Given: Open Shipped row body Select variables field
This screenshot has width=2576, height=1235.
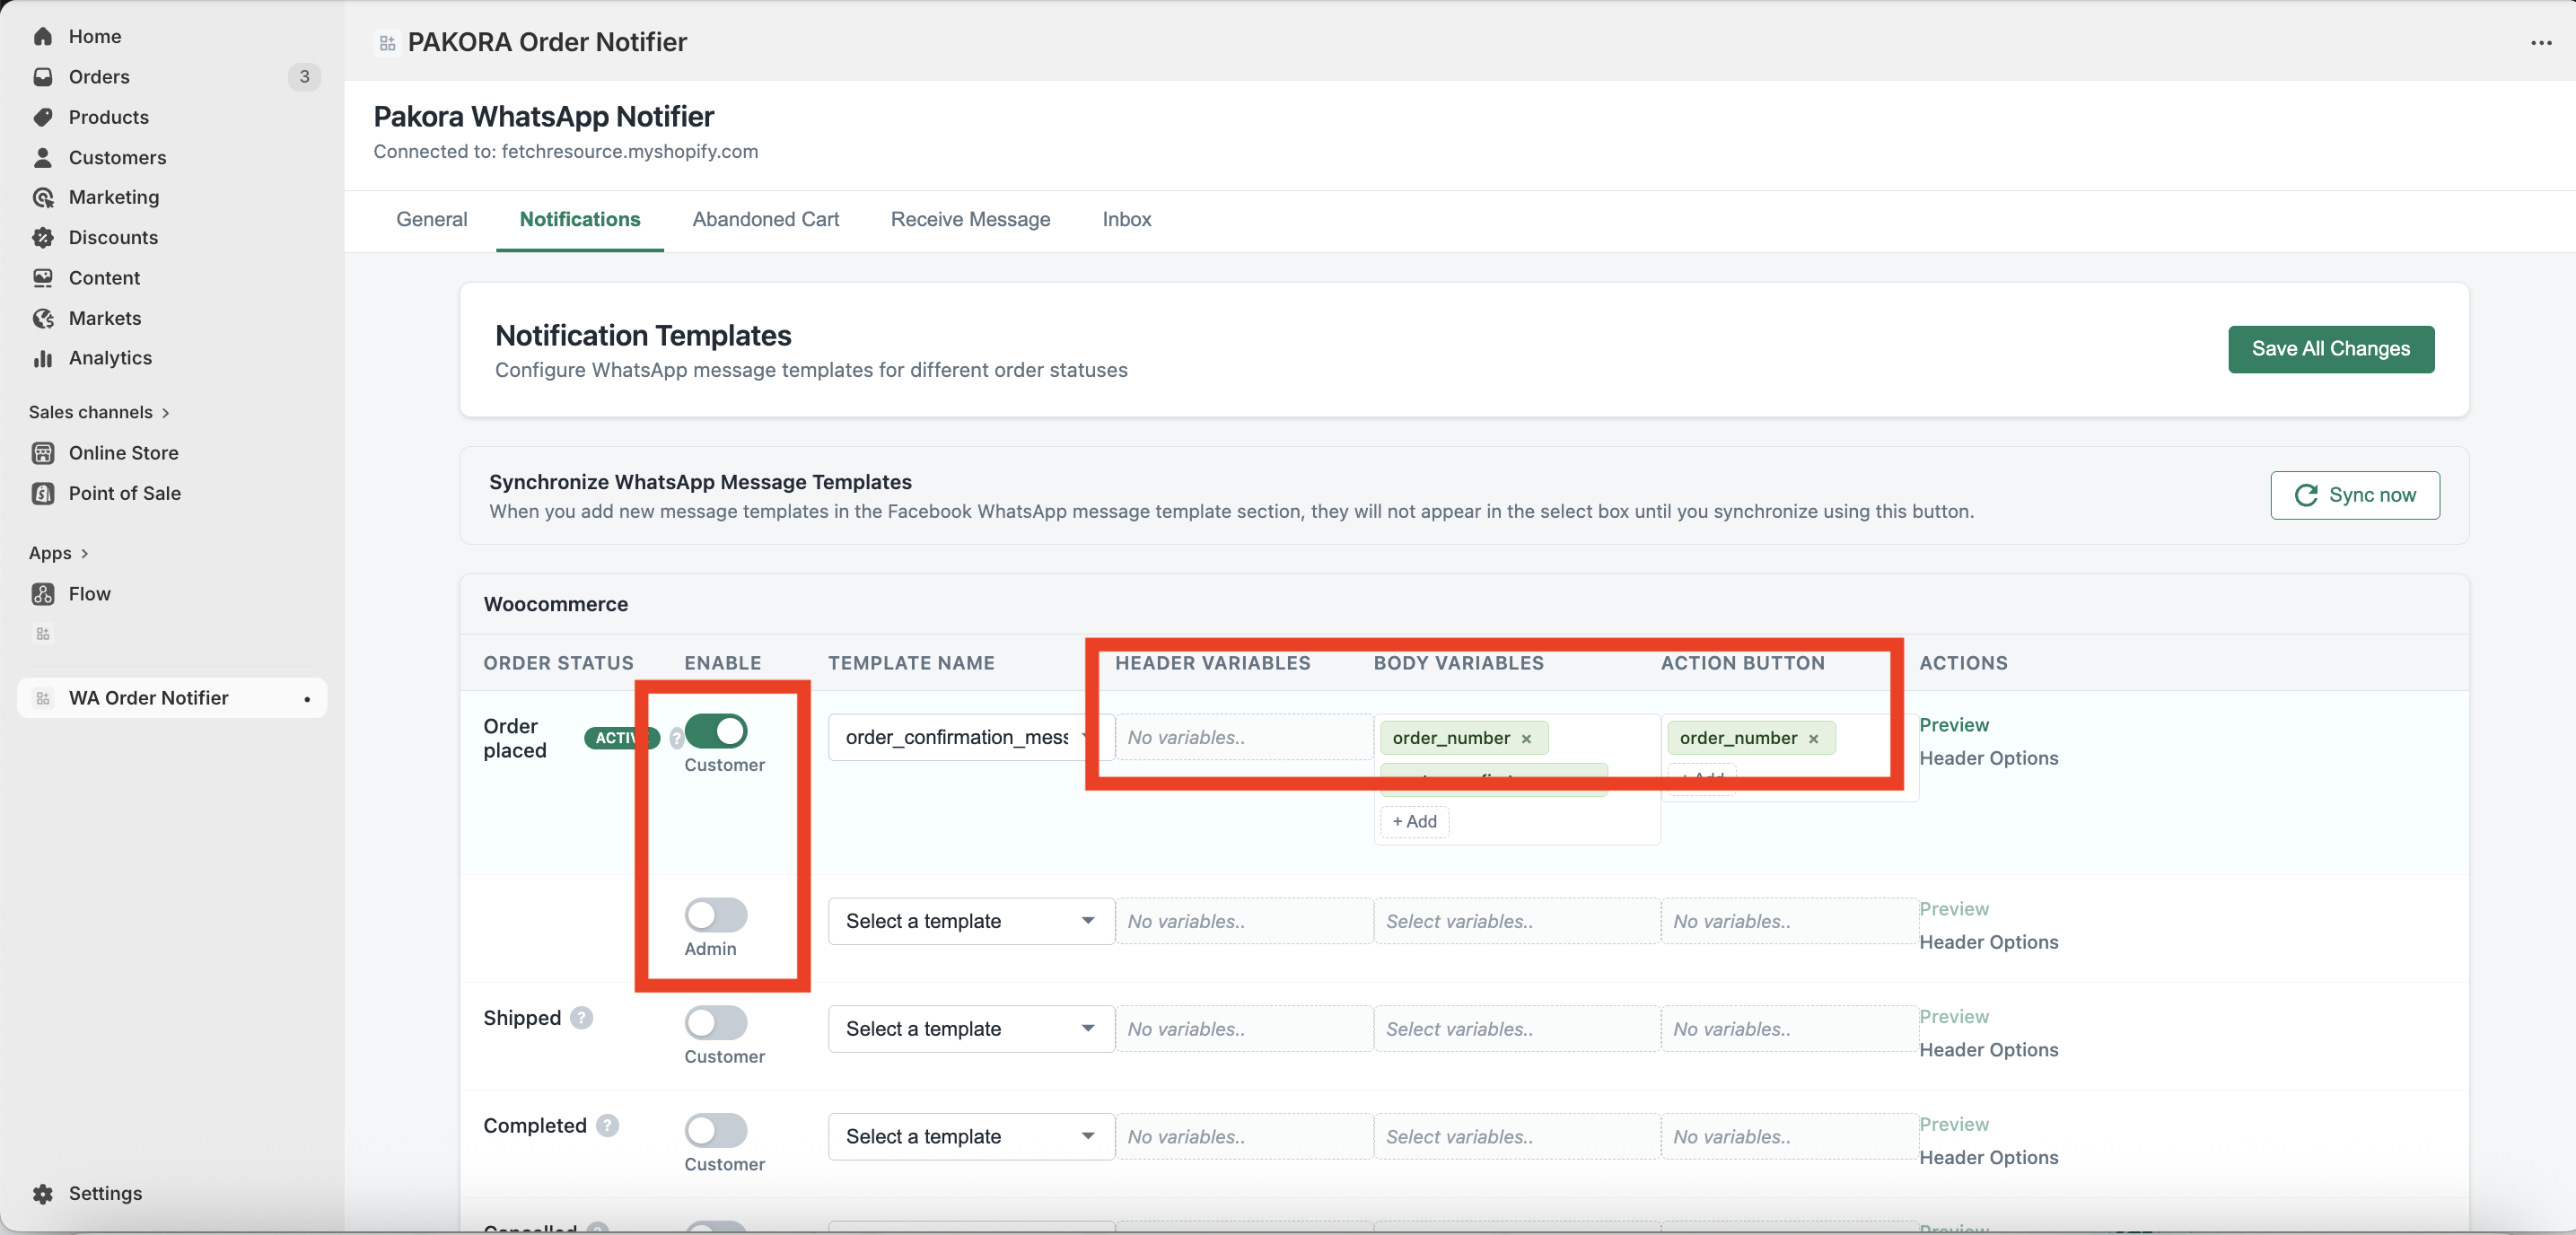Looking at the screenshot, I should pyautogui.click(x=1517, y=1029).
